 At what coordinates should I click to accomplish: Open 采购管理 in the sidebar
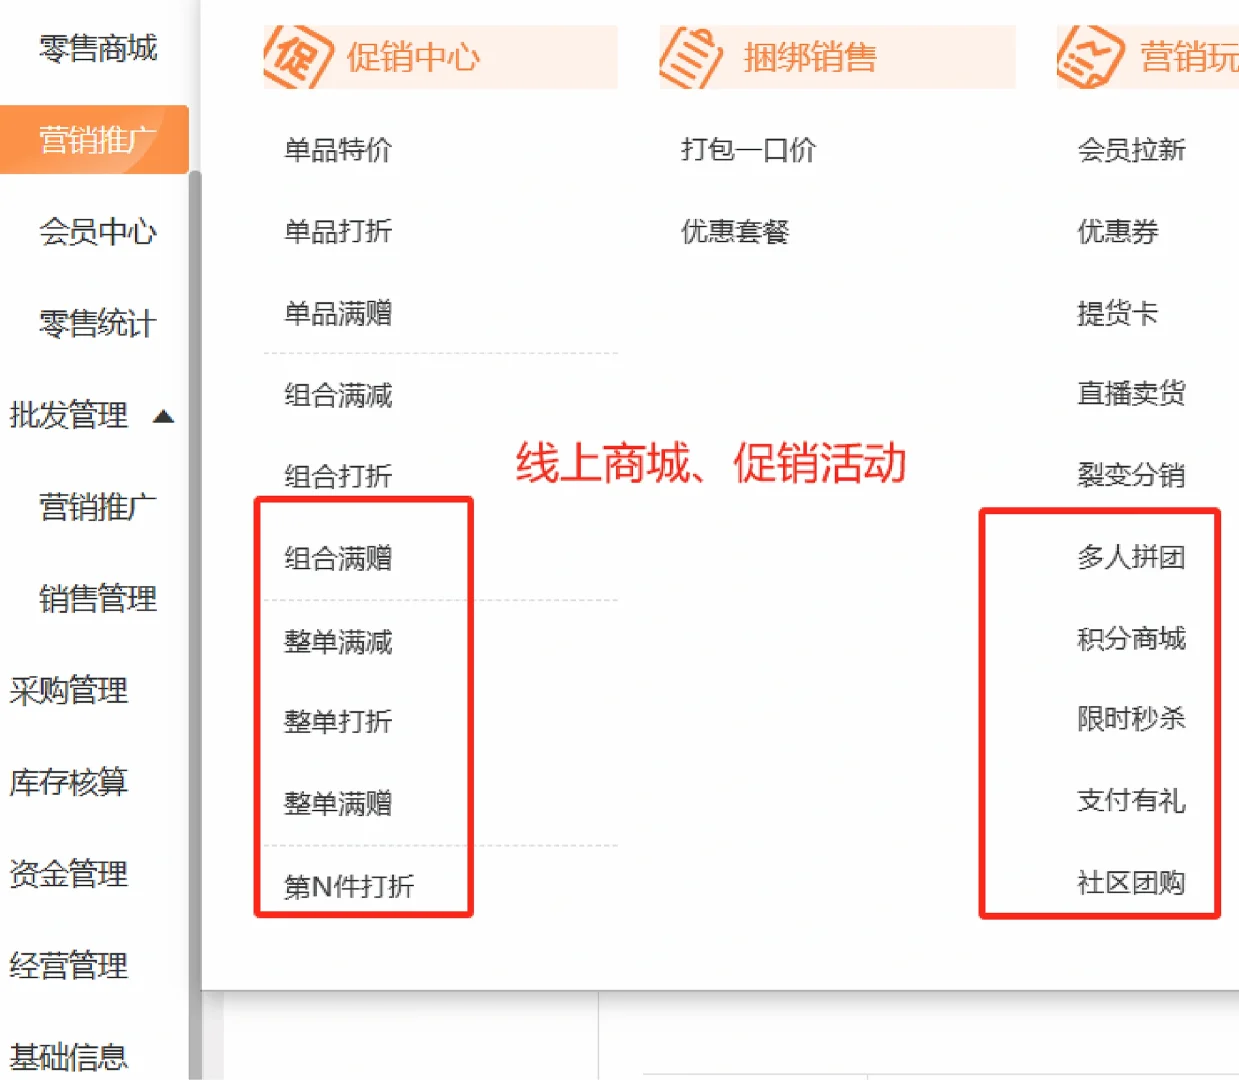(68, 691)
